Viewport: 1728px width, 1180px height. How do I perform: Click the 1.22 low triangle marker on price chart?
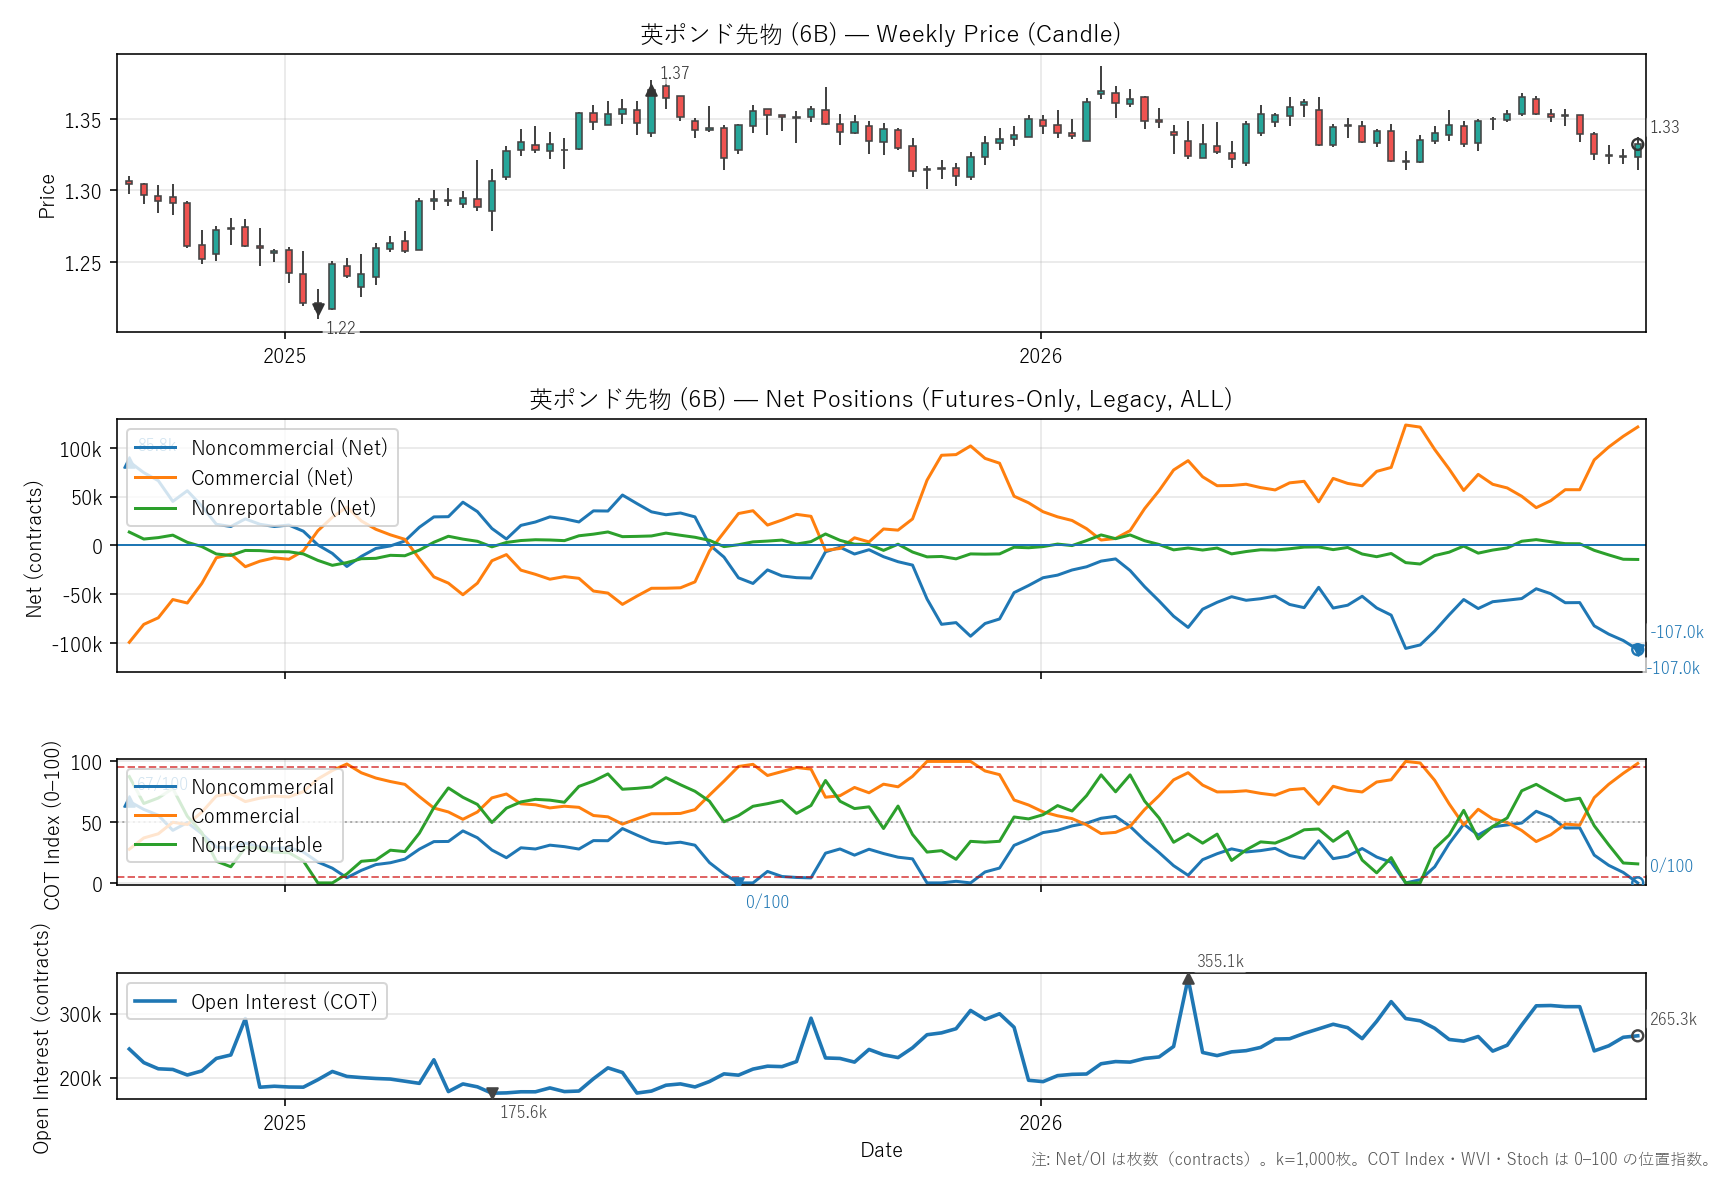pyautogui.click(x=318, y=311)
